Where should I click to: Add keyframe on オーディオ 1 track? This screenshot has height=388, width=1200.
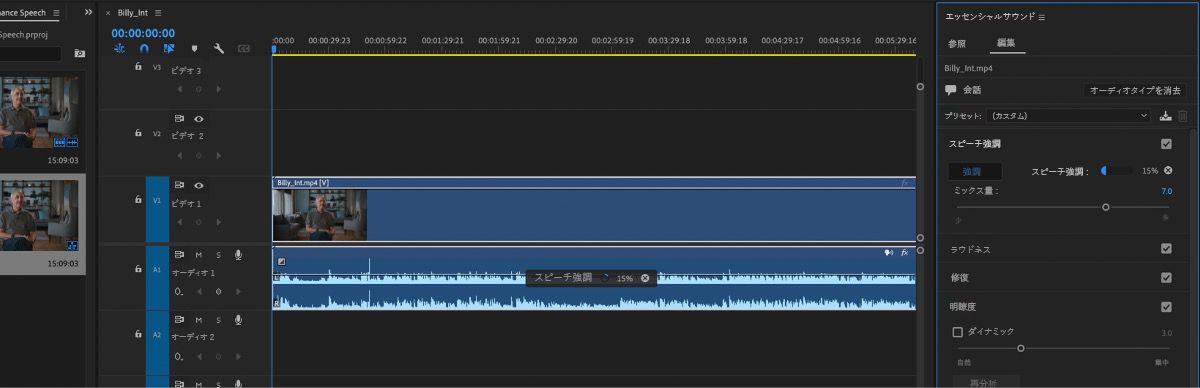218,291
